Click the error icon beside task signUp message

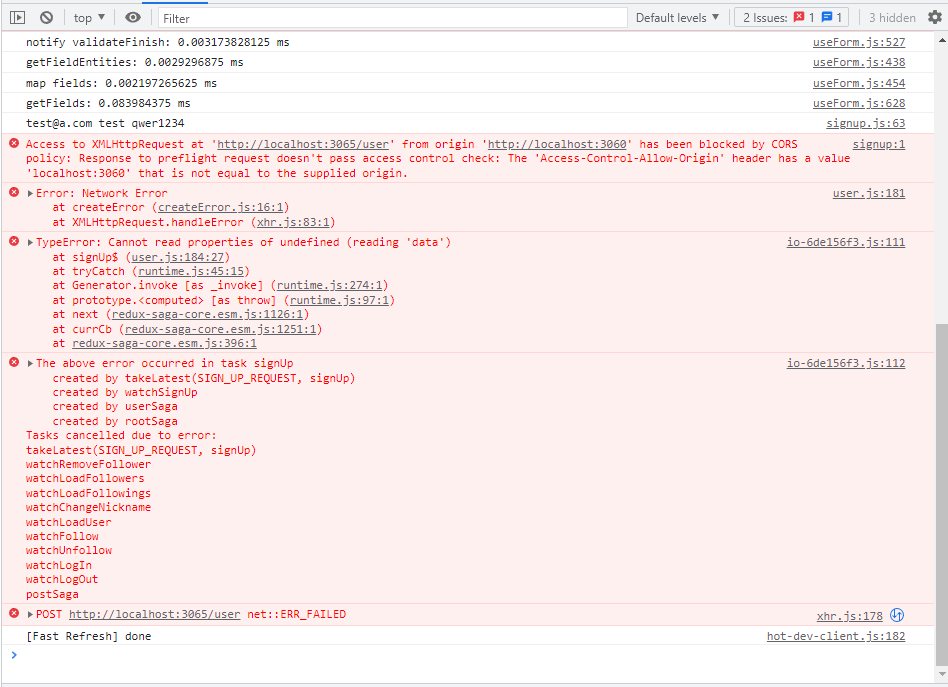tap(14, 362)
